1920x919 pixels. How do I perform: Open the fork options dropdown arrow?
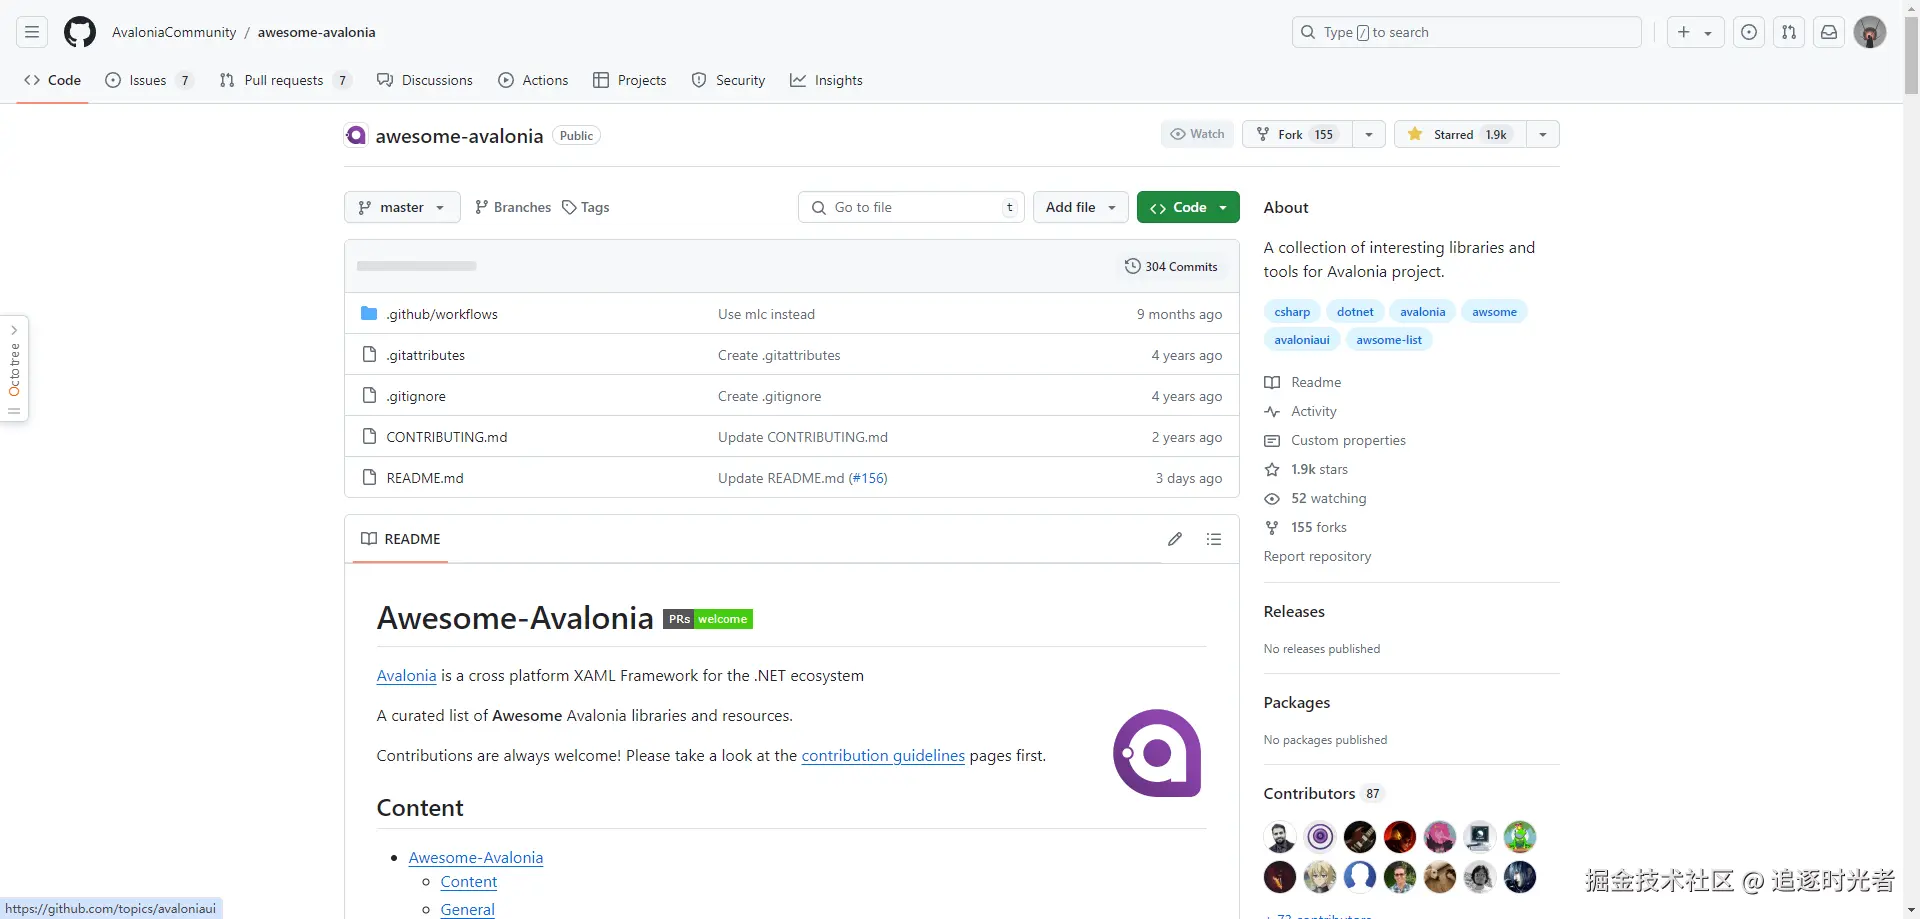click(1369, 134)
